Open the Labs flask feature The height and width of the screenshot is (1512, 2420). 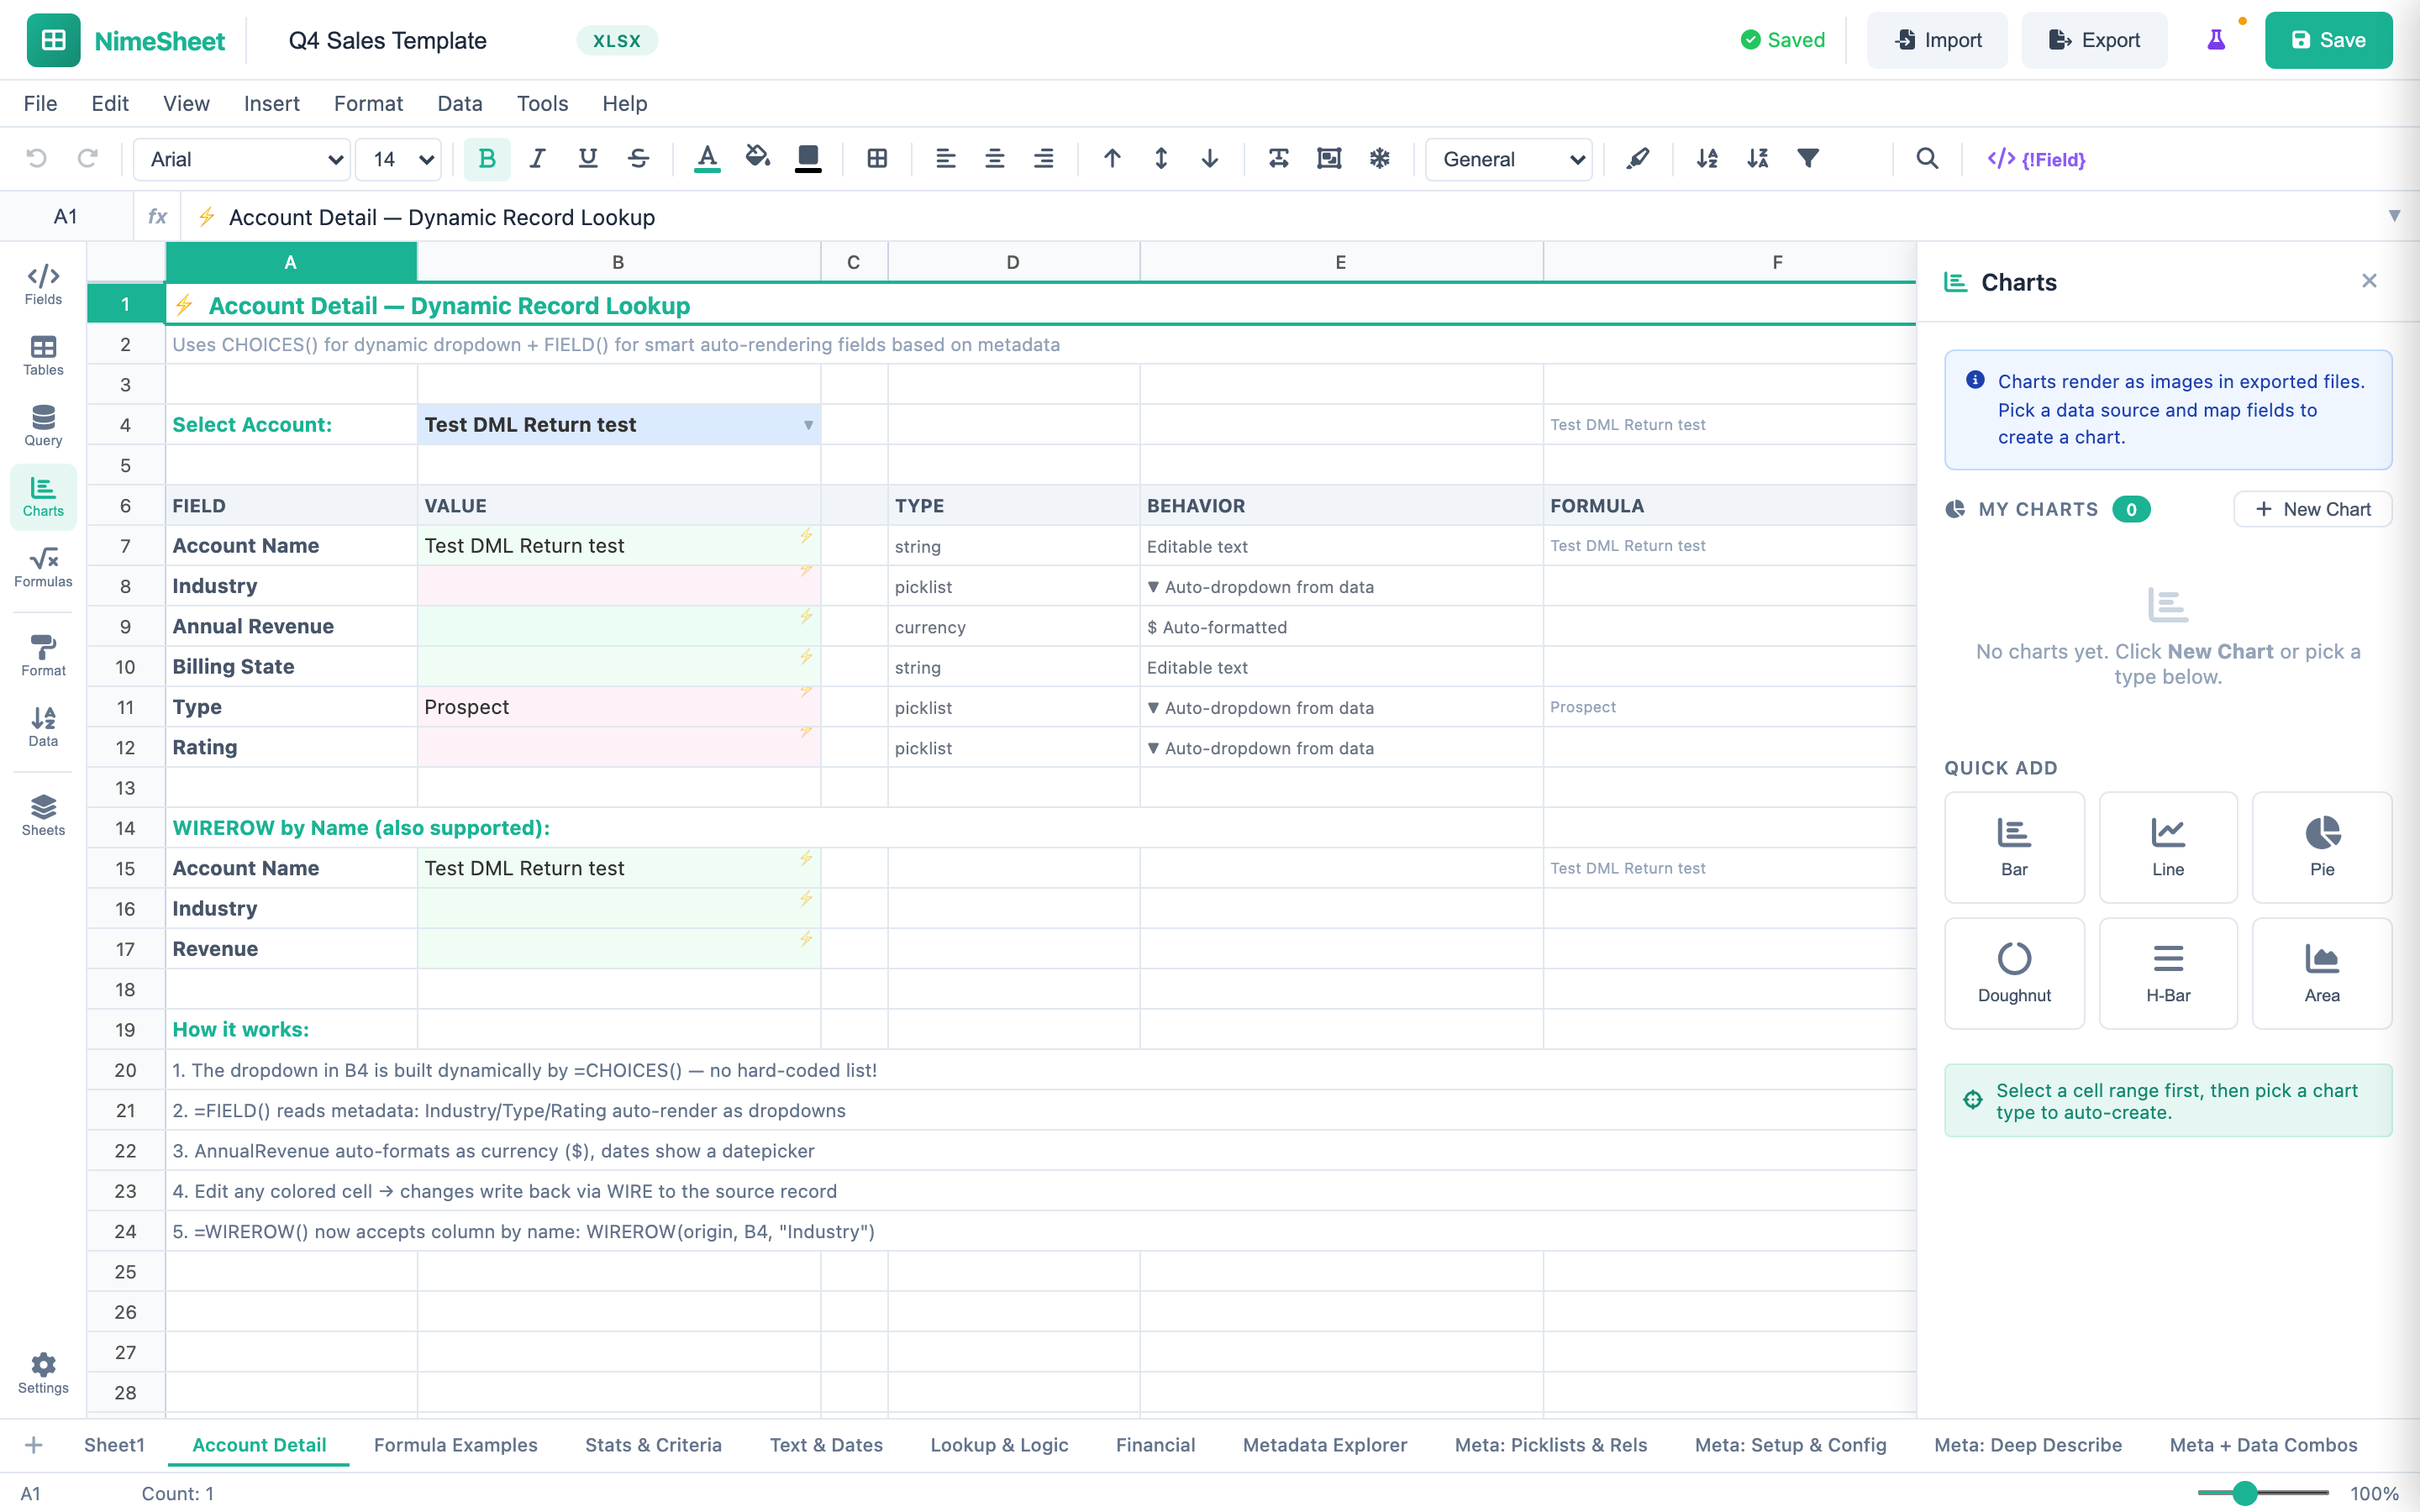[2216, 40]
